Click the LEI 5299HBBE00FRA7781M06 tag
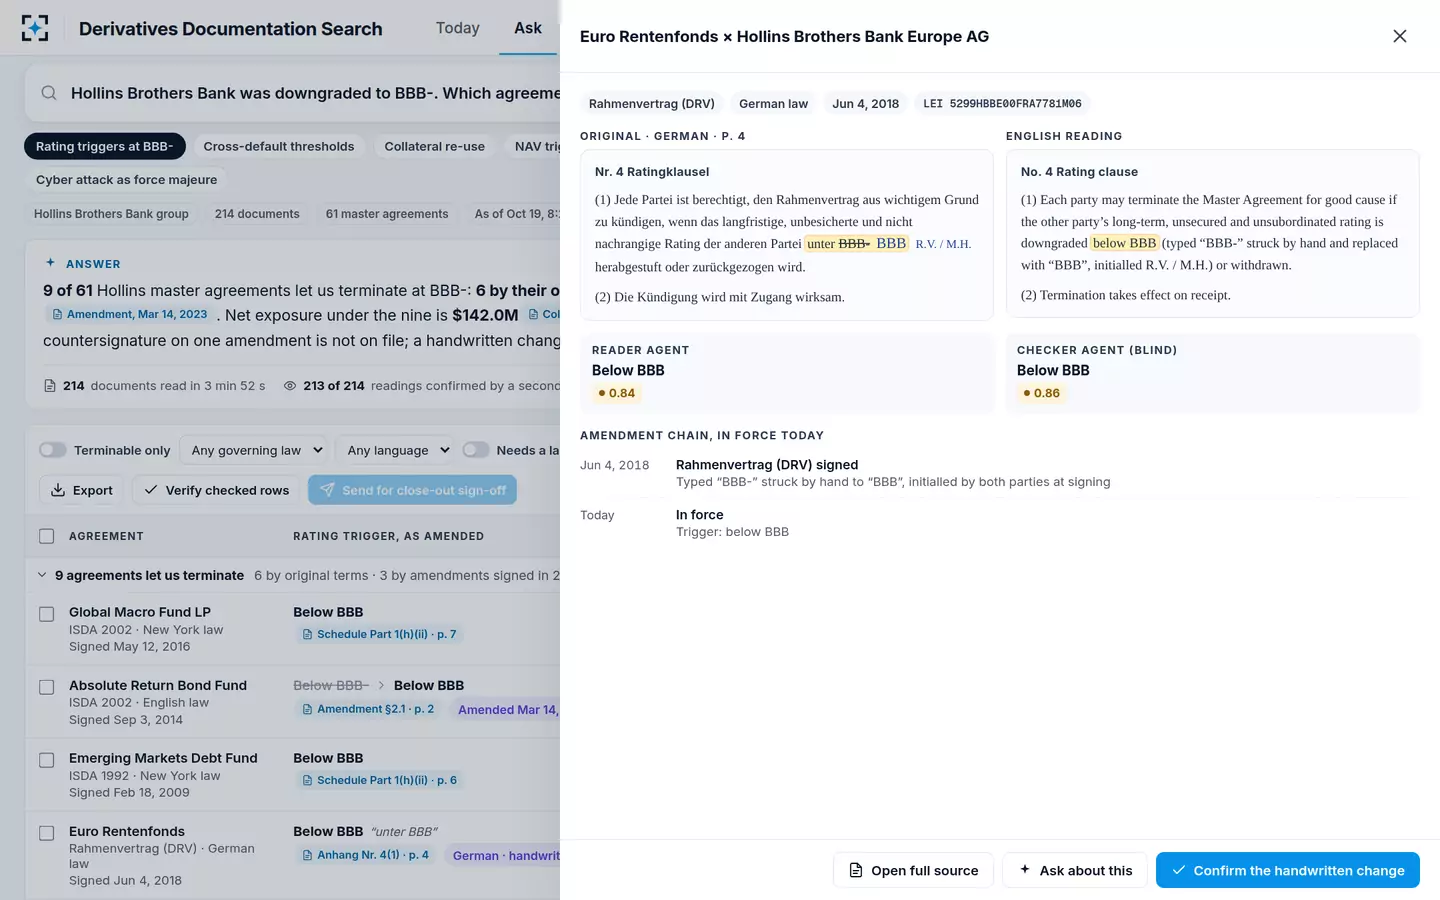Image resolution: width=1440 pixels, height=900 pixels. pyautogui.click(x=1002, y=104)
